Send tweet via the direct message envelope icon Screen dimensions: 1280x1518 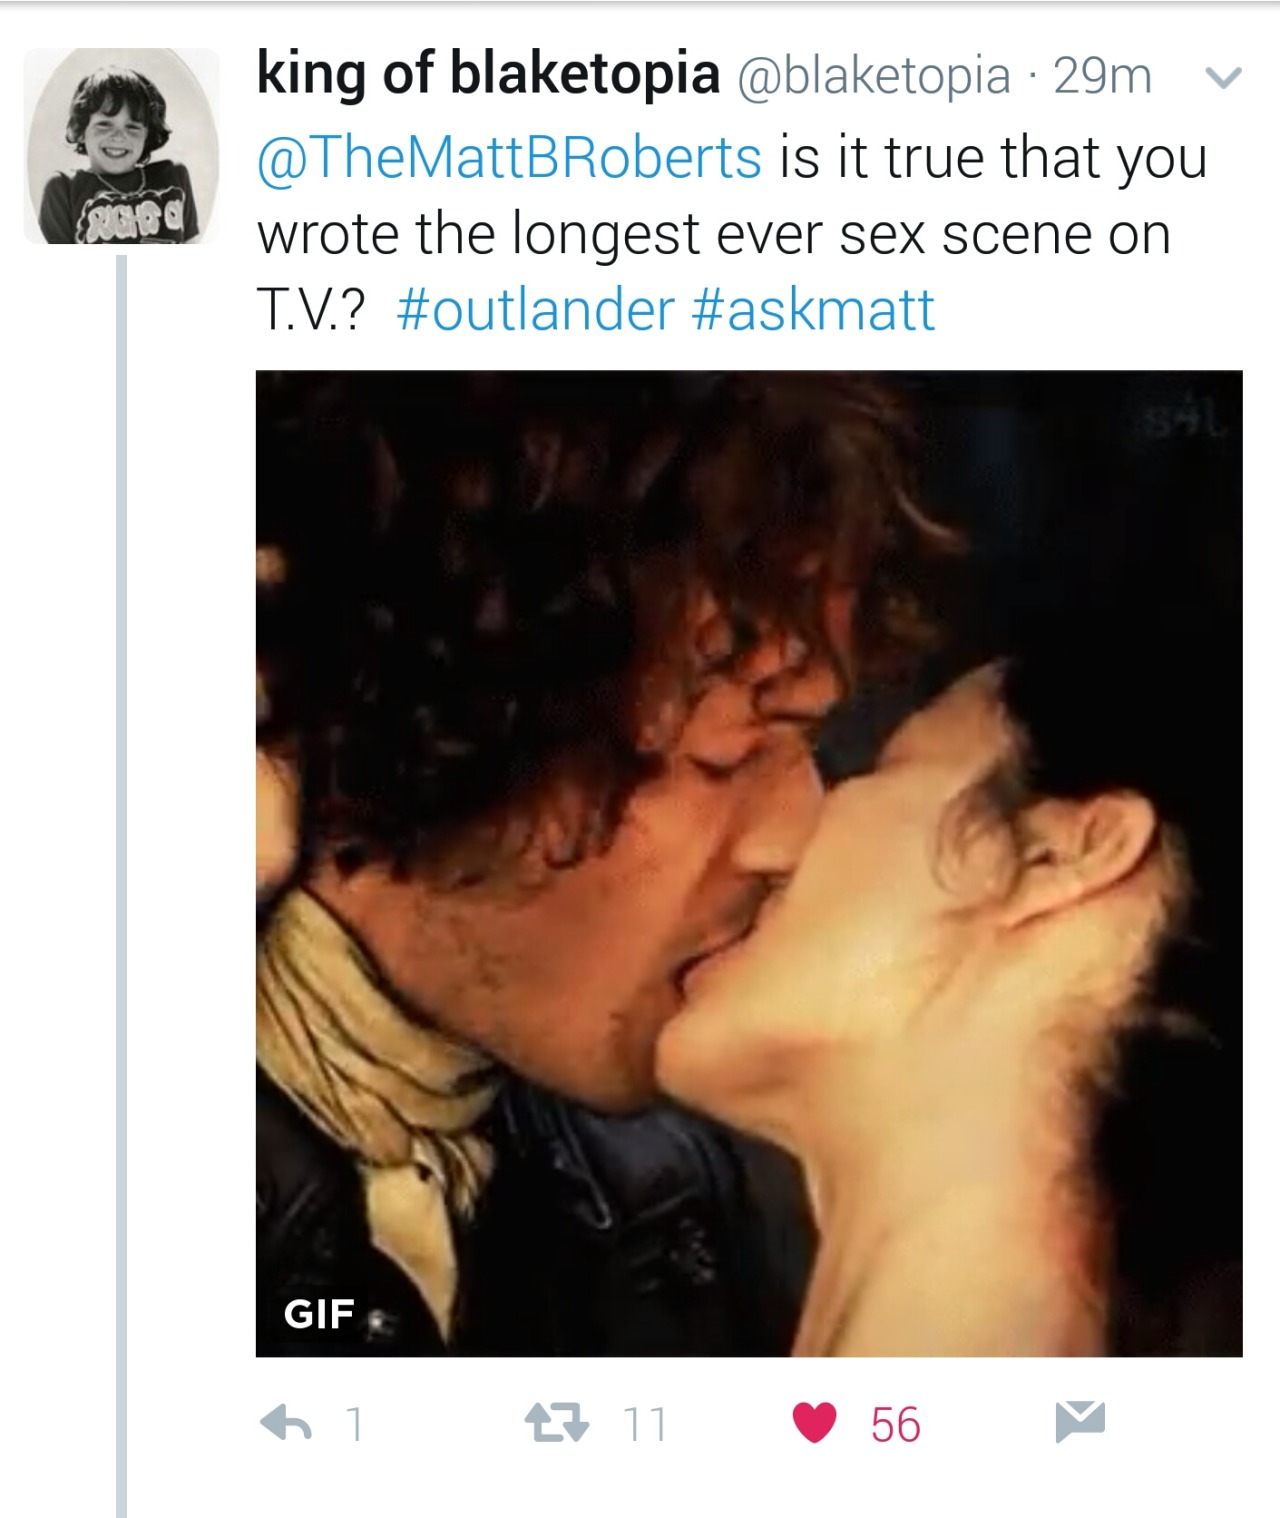click(x=1080, y=1422)
